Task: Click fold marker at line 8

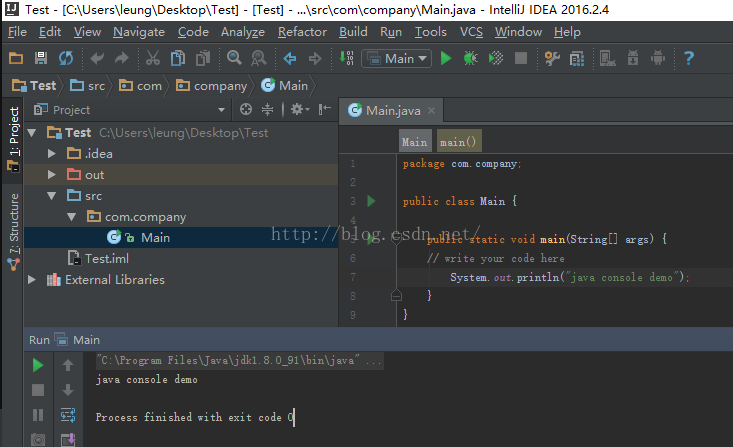Action: click(396, 296)
